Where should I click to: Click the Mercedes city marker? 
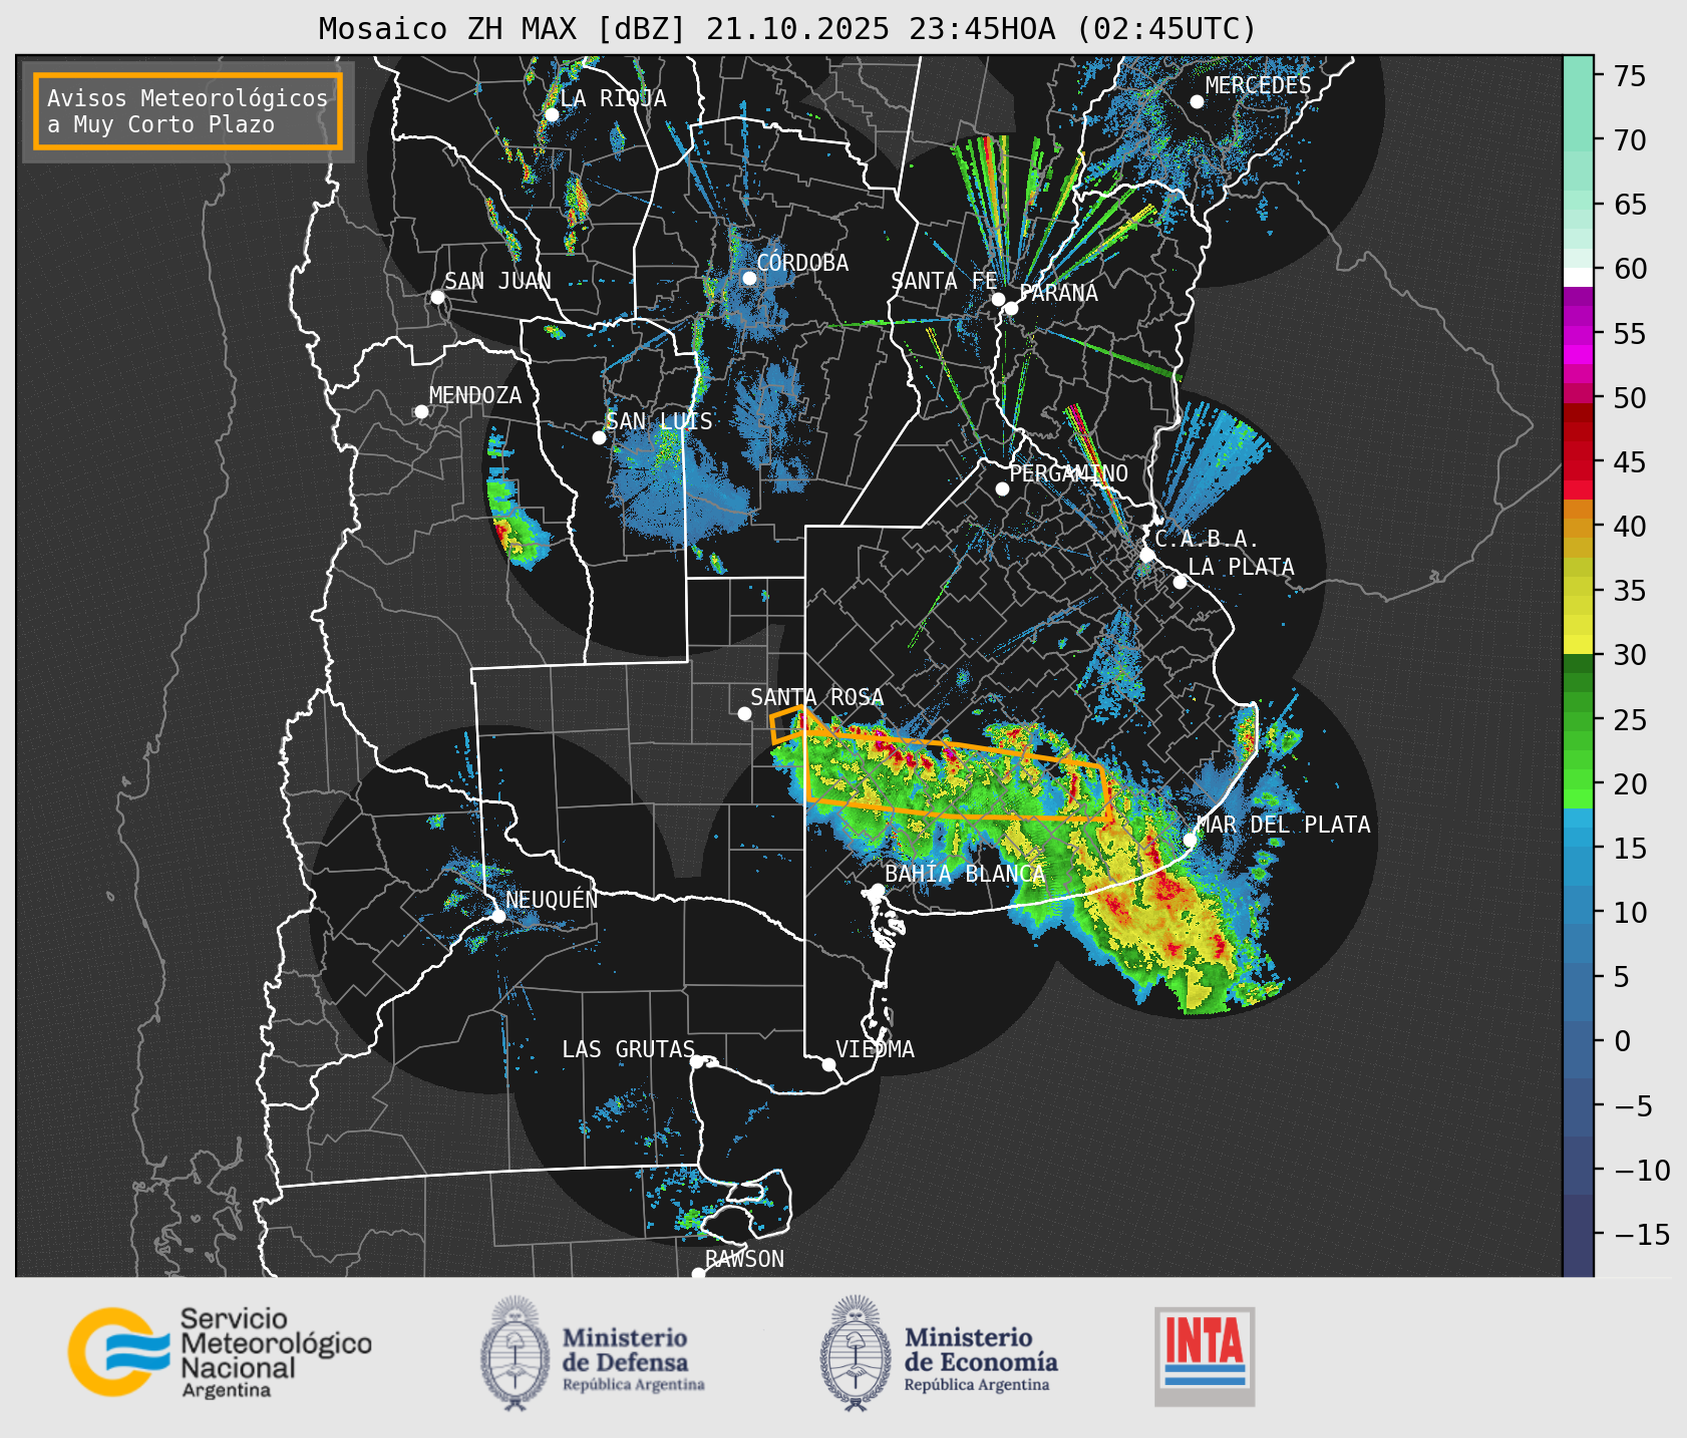pos(1196,102)
